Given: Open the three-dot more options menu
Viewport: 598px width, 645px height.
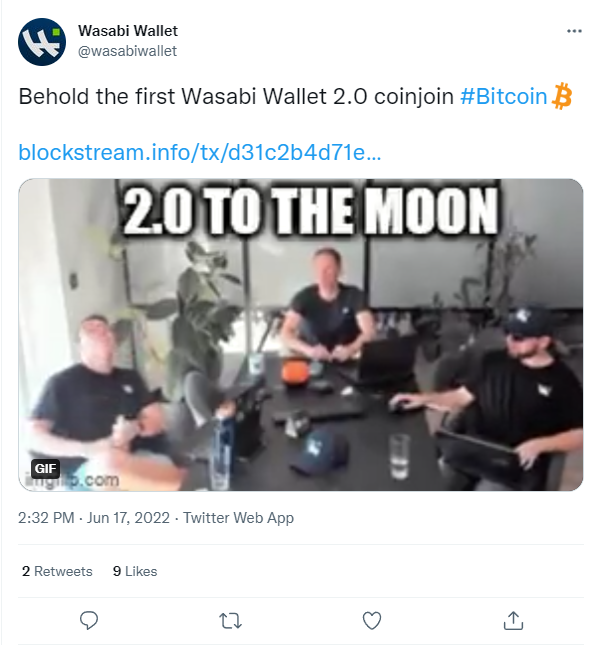Looking at the screenshot, I should tap(574, 31).
